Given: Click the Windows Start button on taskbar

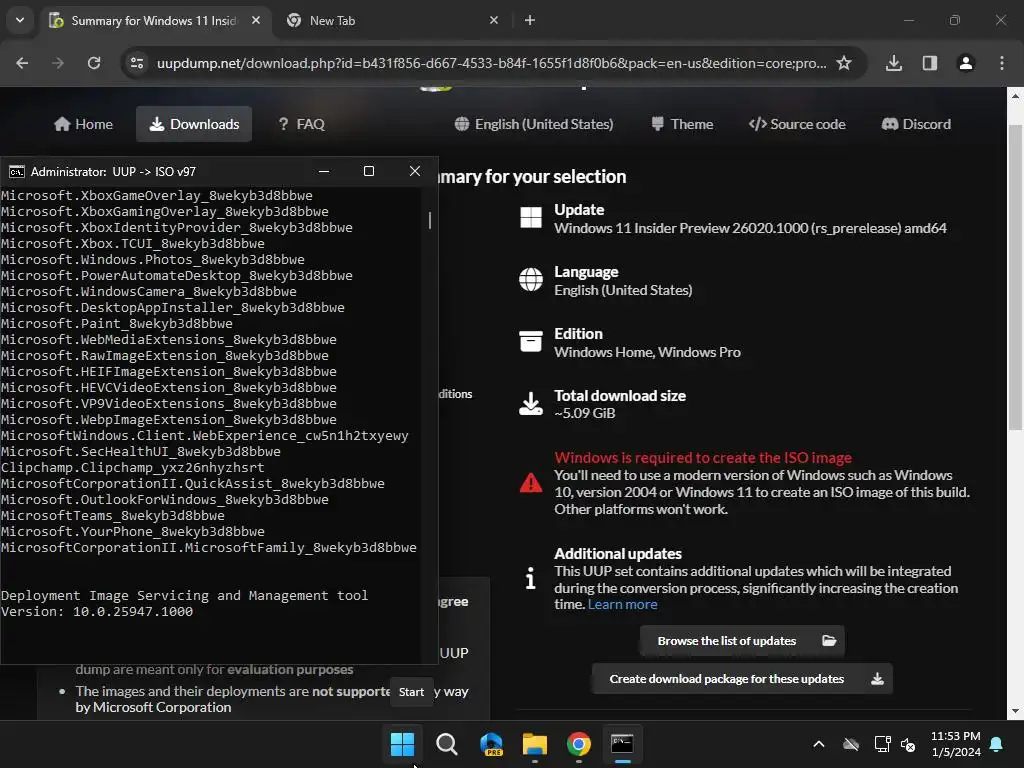Looking at the screenshot, I should [x=402, y=744].
